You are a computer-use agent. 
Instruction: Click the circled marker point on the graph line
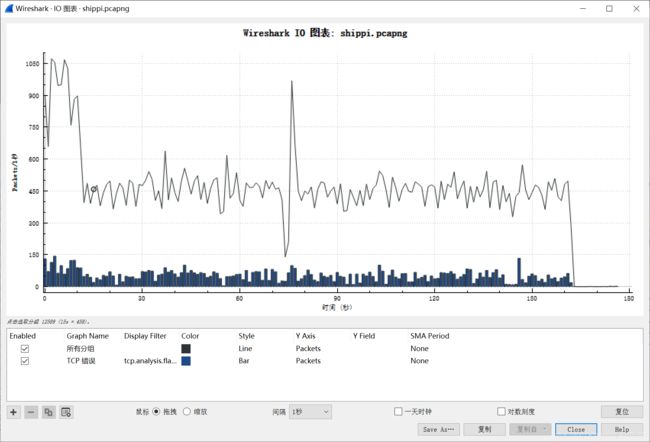point(93,189)
